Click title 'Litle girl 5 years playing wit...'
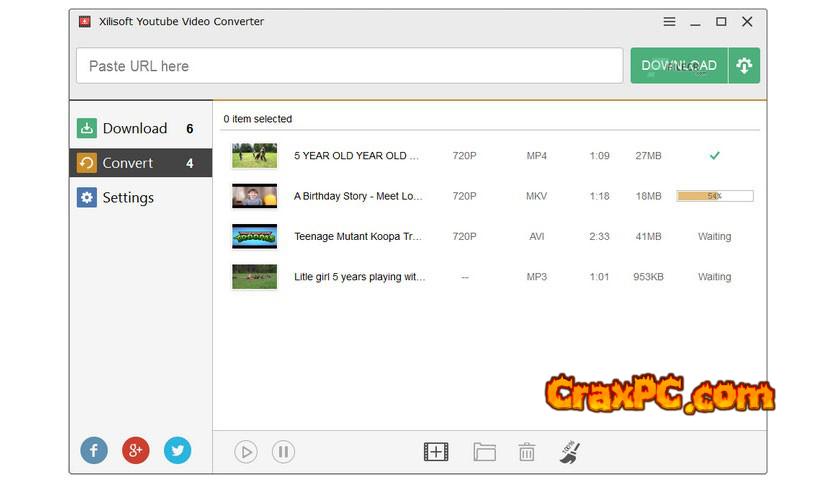The height and width of the screenshot is (484, 836). 359,277
